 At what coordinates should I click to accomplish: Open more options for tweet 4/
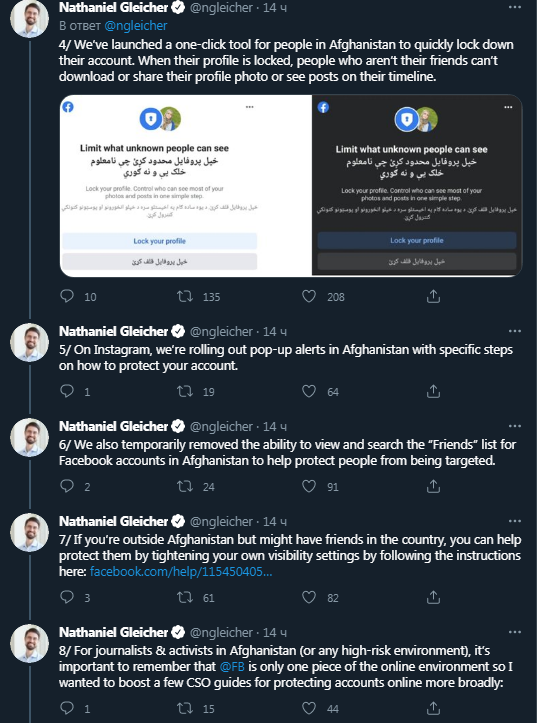514,7
